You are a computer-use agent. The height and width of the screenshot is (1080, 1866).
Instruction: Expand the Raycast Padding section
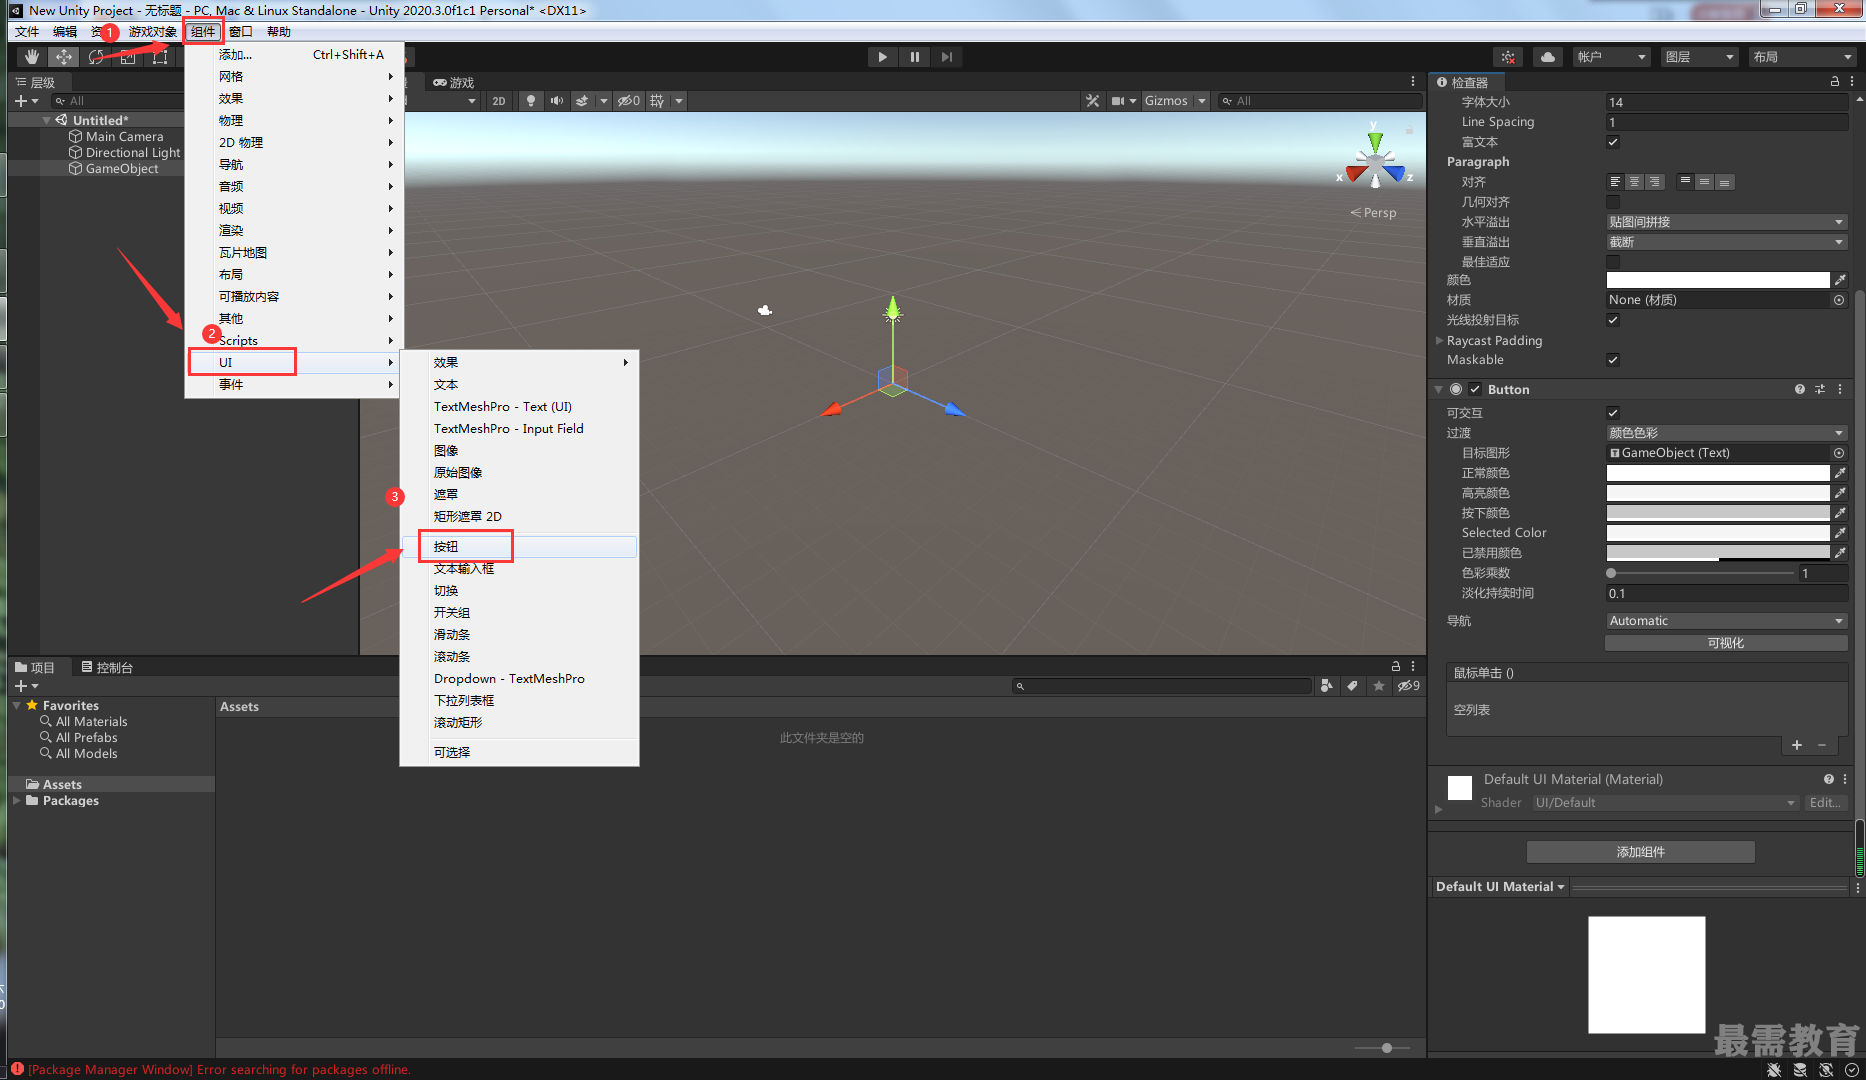pyautogui.click(x=1439, y=340)
